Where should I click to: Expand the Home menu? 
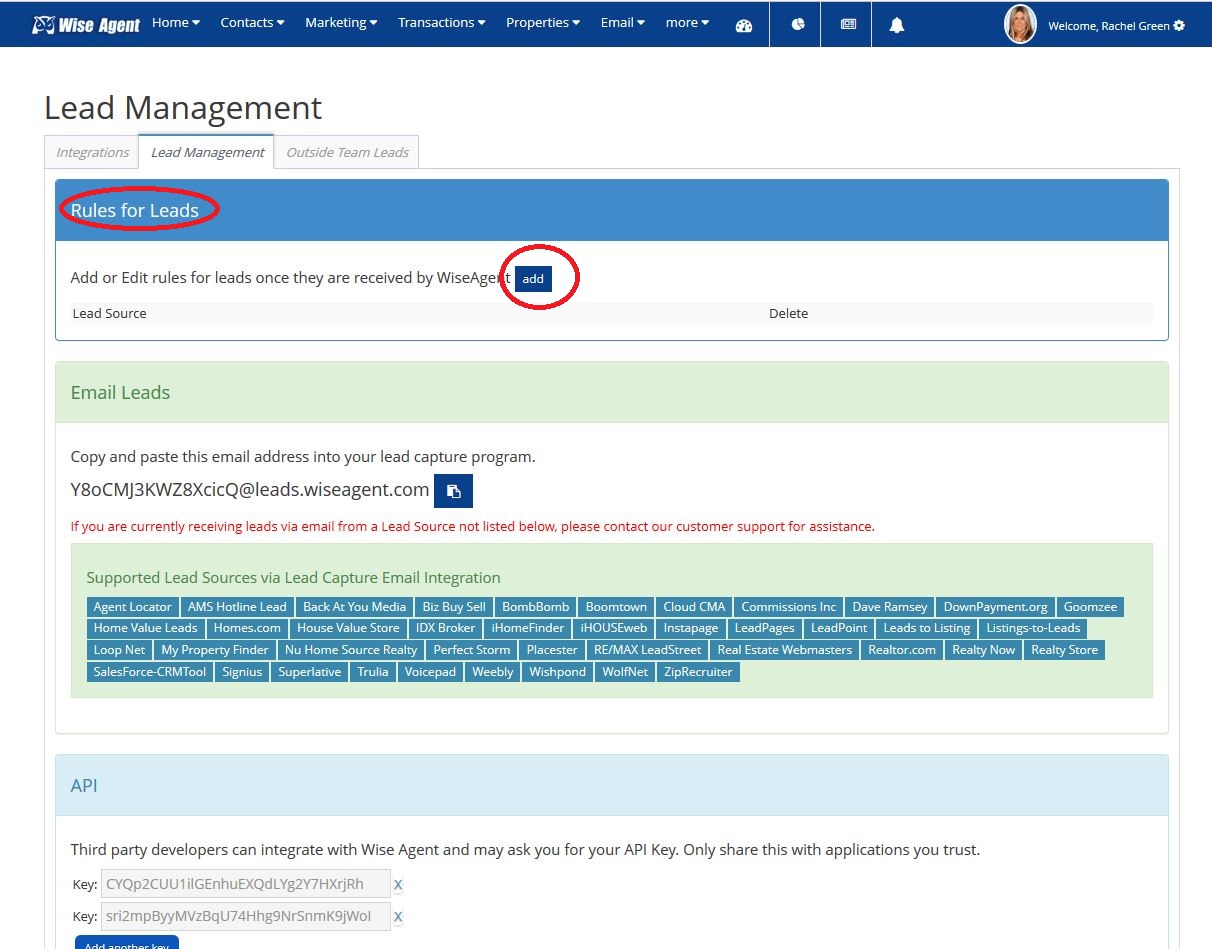176,22
